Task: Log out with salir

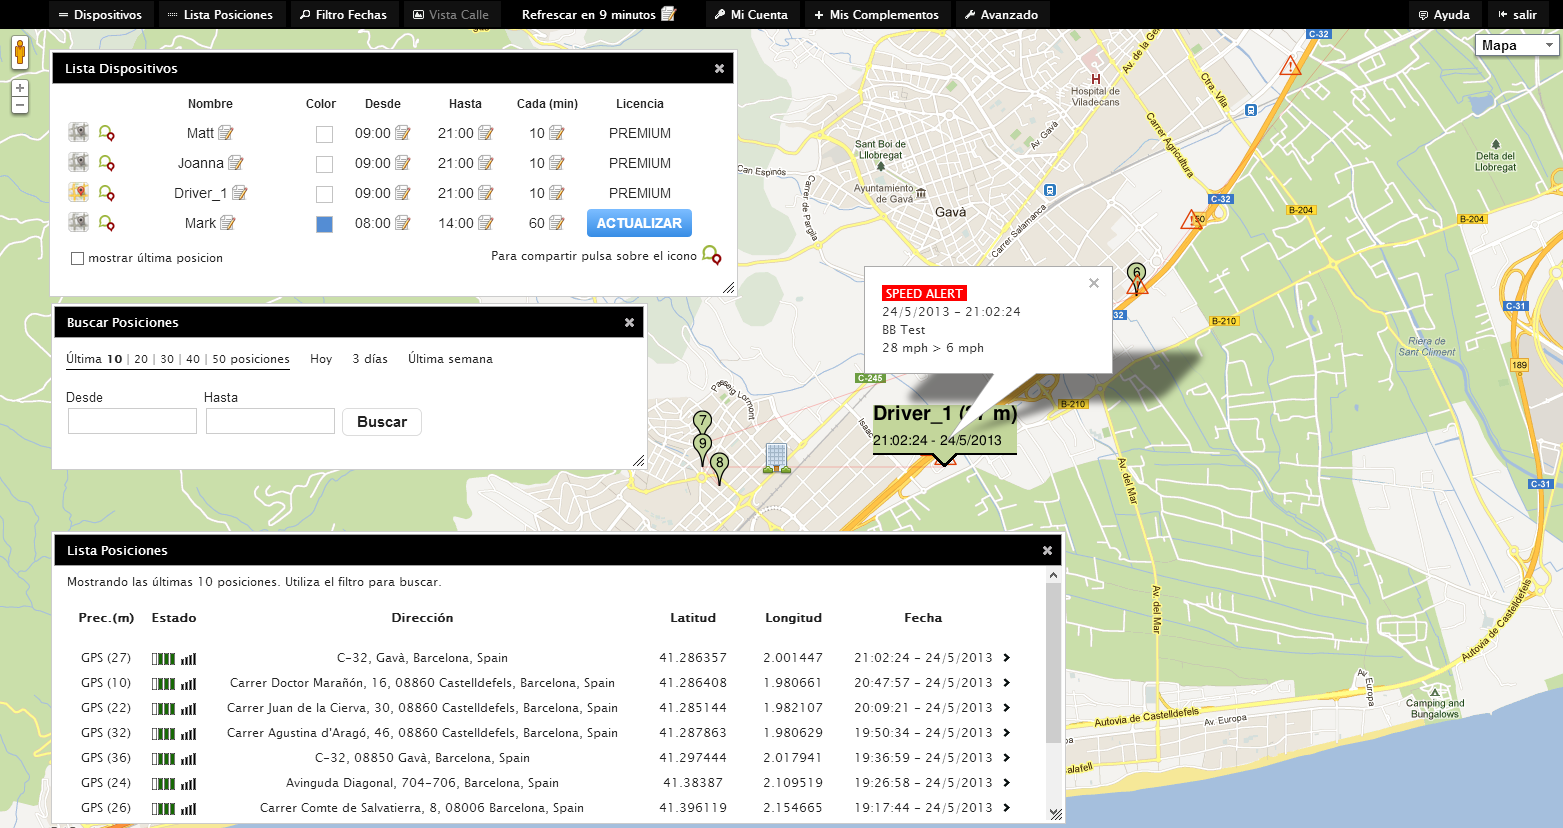Action: tap(1517, 14)
